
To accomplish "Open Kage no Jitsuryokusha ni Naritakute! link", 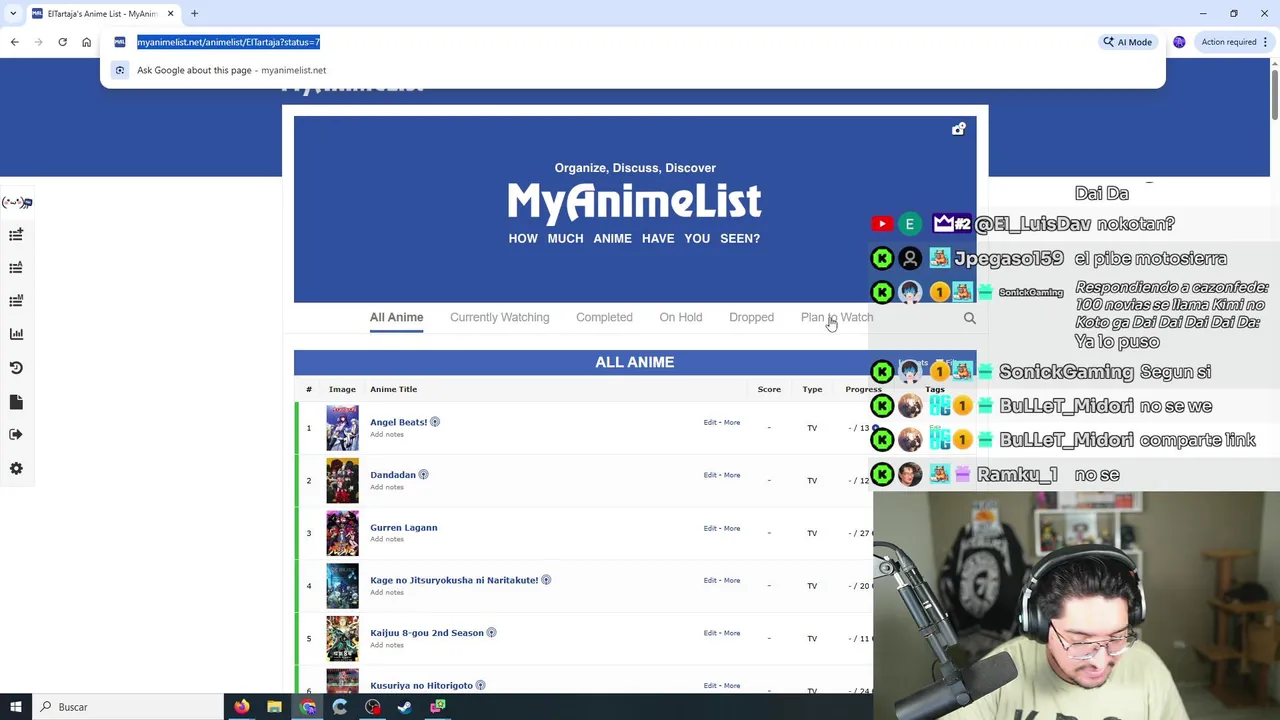I will [454, 580].
